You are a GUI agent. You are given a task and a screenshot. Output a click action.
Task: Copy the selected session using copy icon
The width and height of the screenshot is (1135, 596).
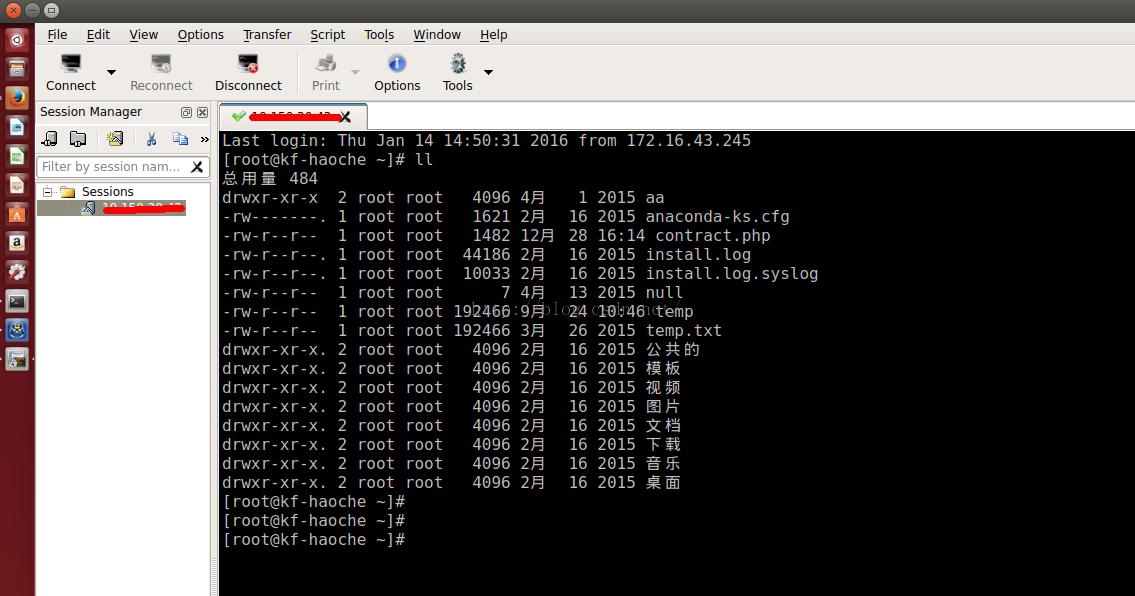(180, 139)
